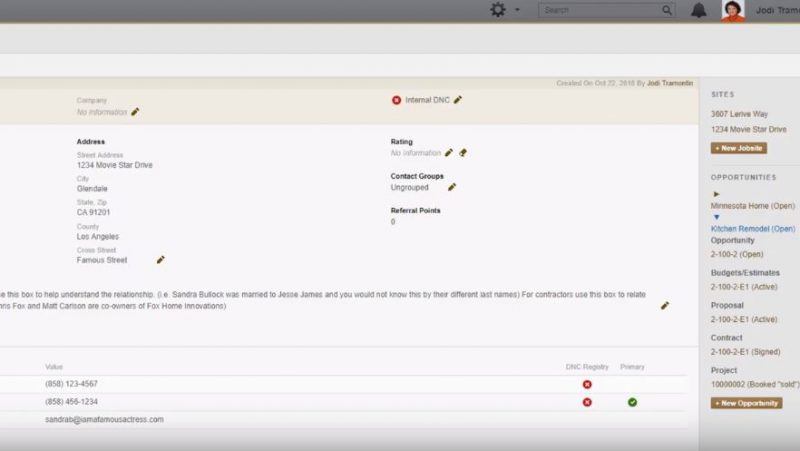Click the pin icon next to Rating
This screenshot has width=800, height=451.
(463, 153)
